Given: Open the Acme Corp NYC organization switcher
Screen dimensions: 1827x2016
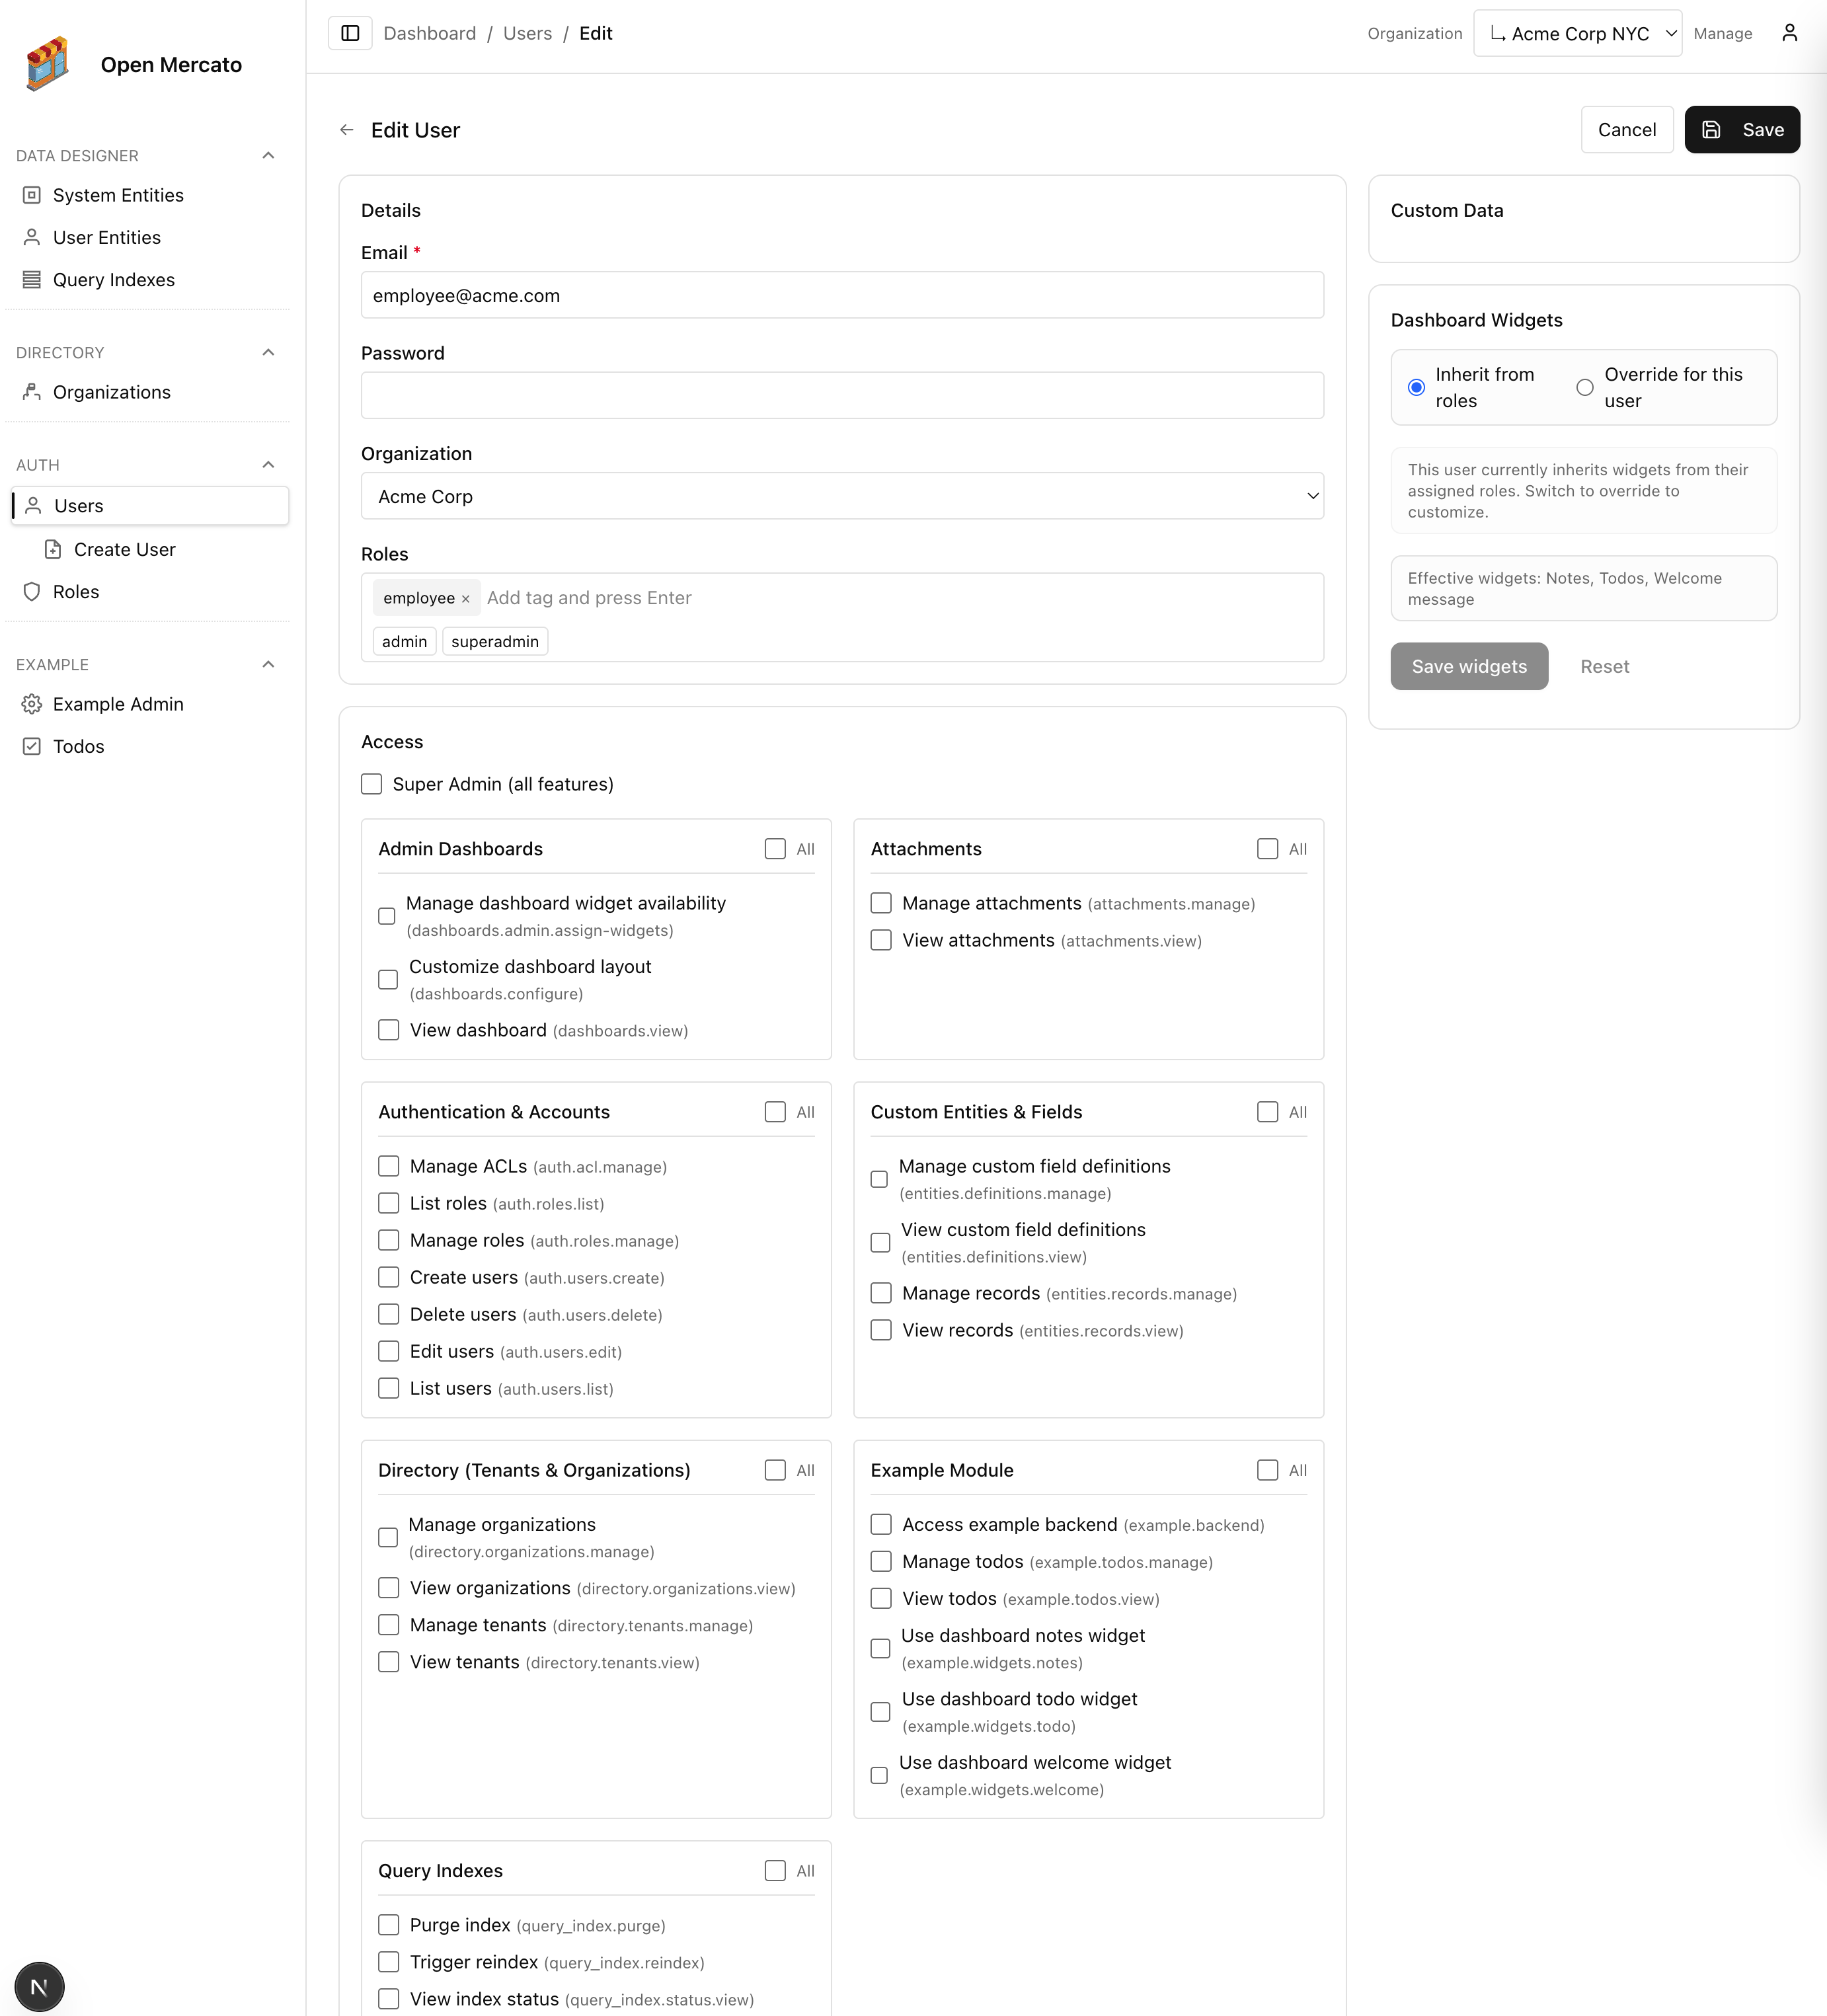Looking at the screenshot, I should [1577, 33].
